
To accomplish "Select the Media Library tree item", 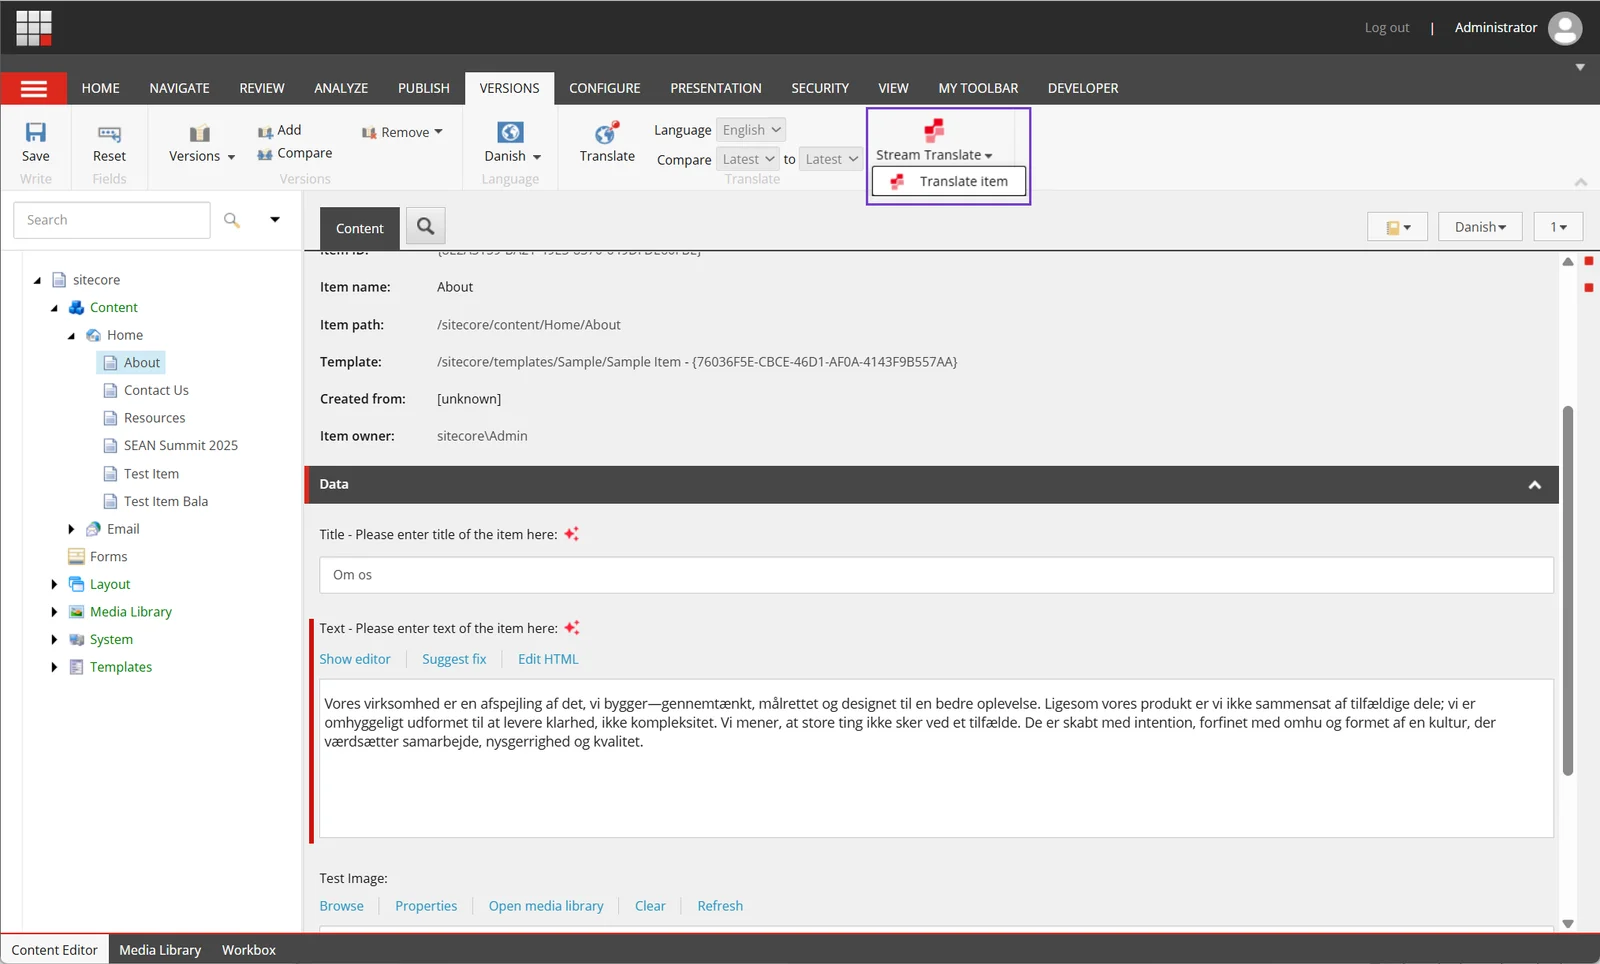I will click(x=131, y=612).
